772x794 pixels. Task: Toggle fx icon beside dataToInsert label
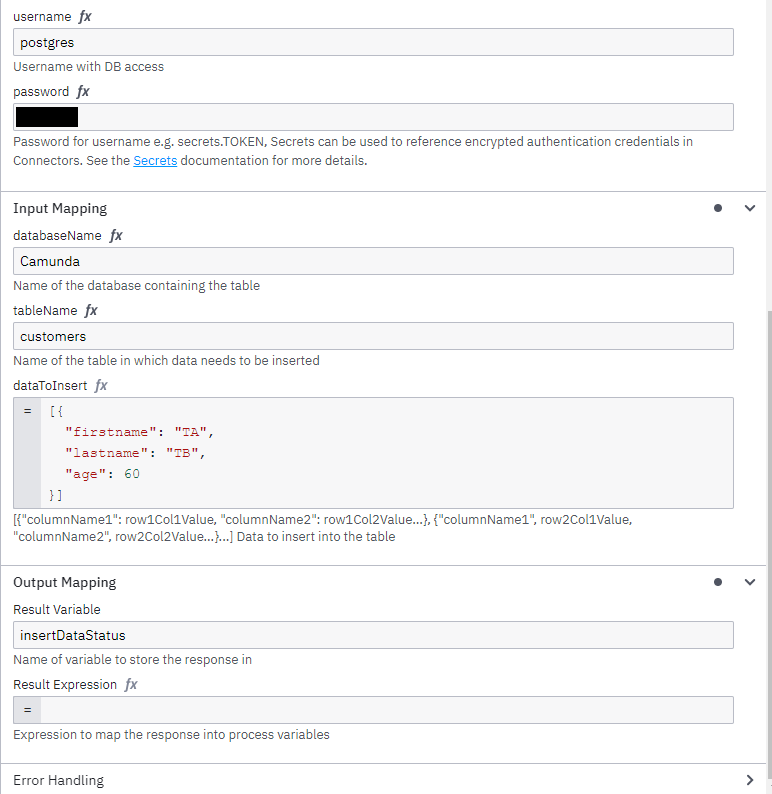tap(101, 386)
